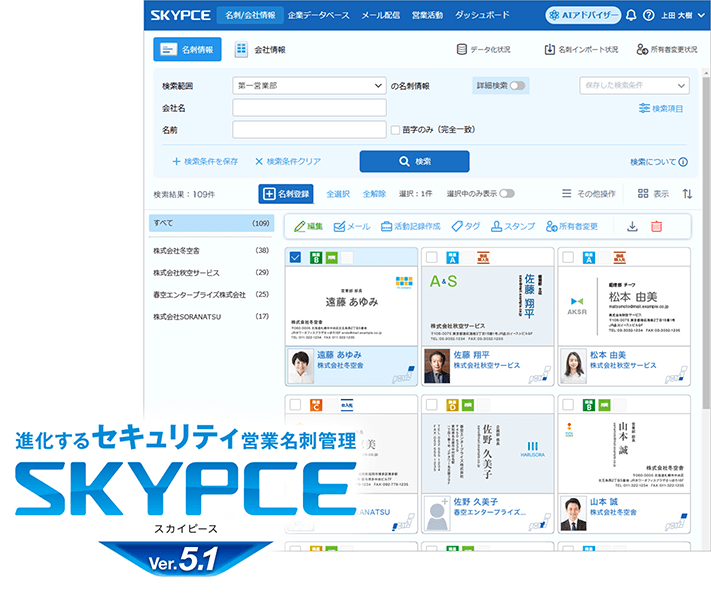View データ化状況 status
This screenshot has height=593, width=711.
[483, 49]
